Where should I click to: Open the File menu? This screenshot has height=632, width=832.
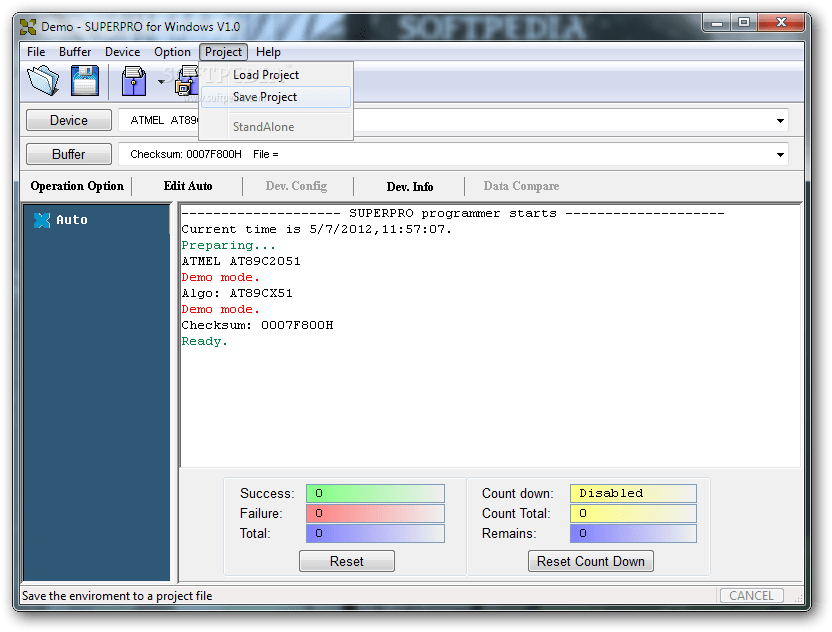pyautogui.click(x=35, y=51)
